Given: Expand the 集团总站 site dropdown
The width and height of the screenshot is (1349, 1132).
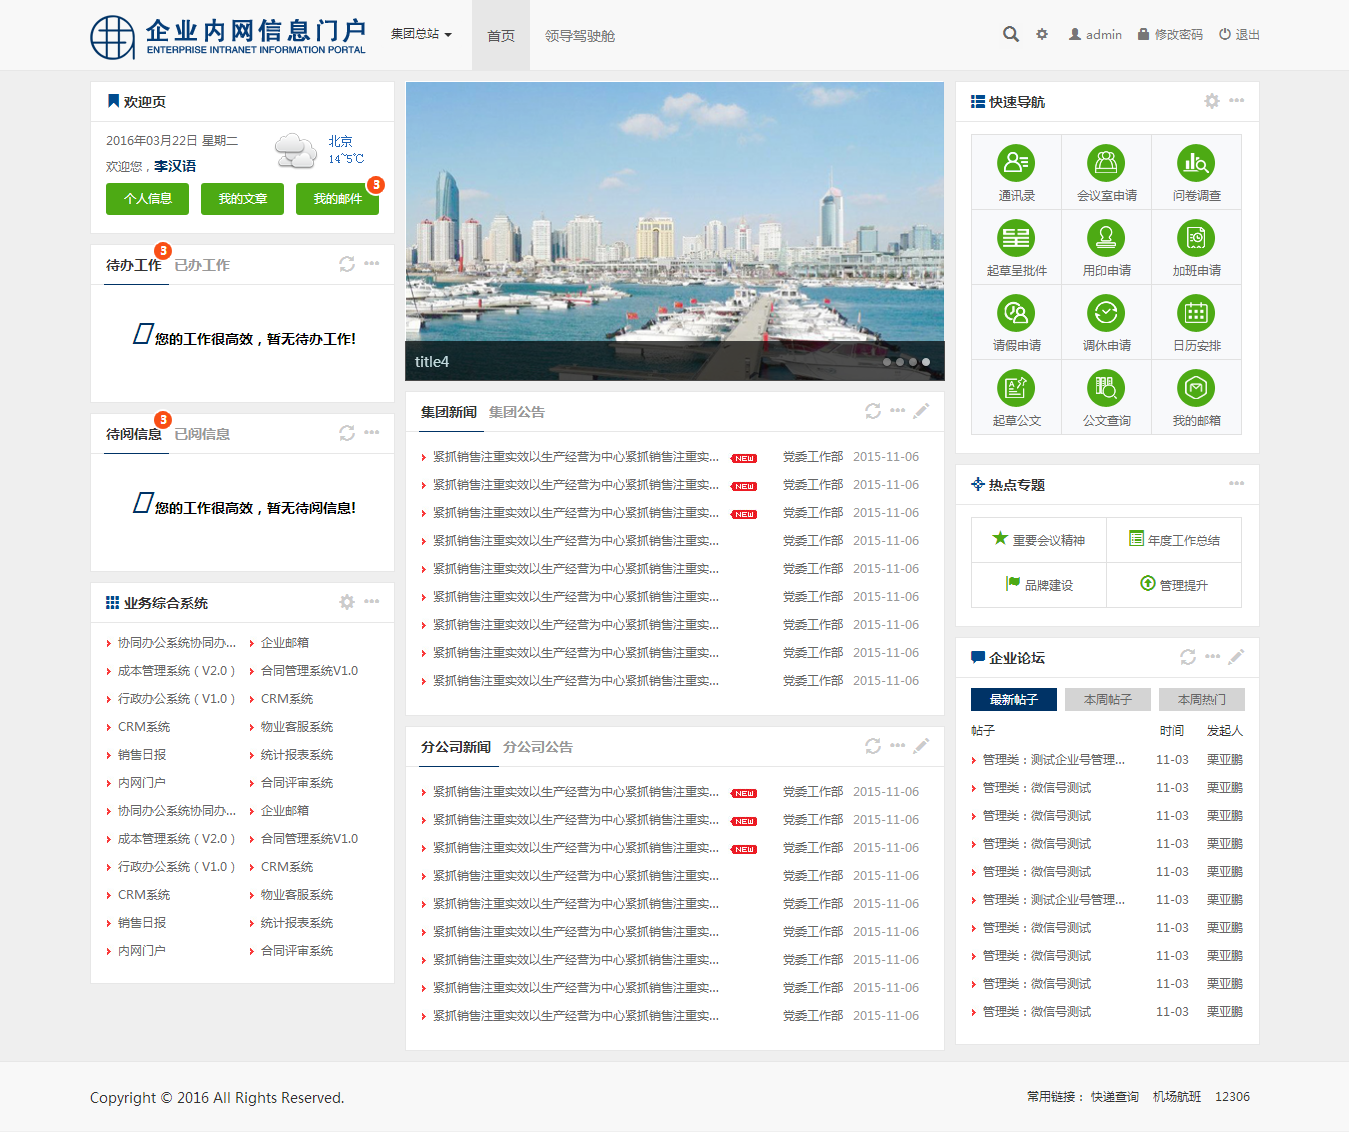Looking at the screenshot, I should (421, 34).
